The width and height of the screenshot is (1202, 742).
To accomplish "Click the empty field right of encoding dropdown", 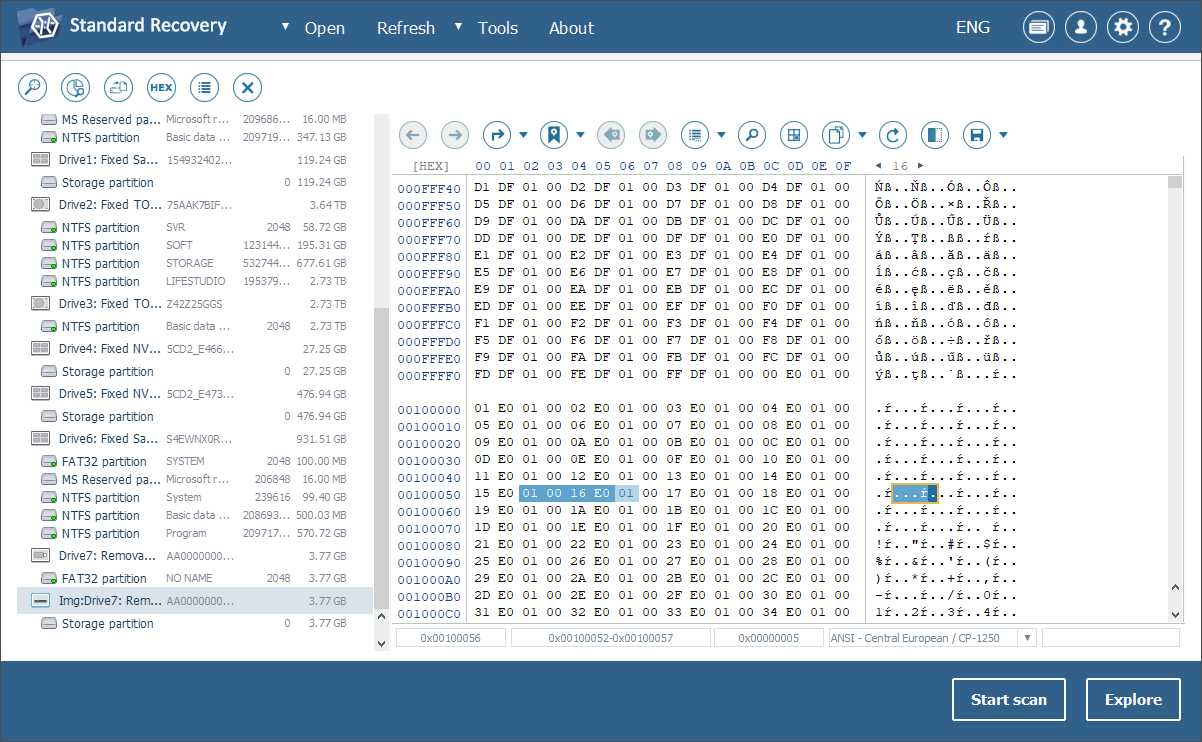I will click(x=1111, y=637).
